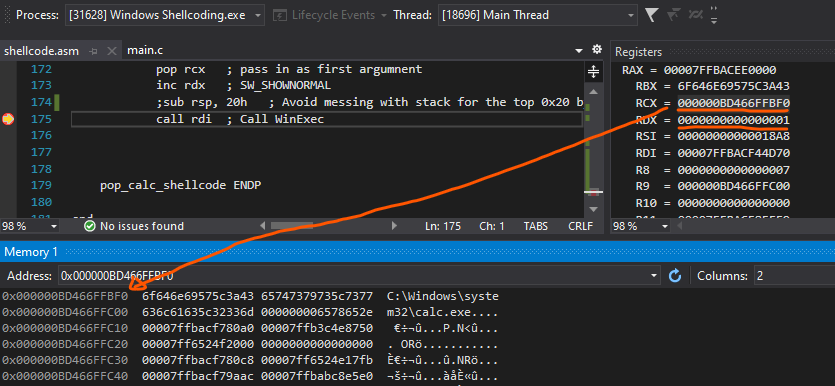Pin the shellcode.asm tab
This screenshot has width=835, height=386.
tap(94, 51)
